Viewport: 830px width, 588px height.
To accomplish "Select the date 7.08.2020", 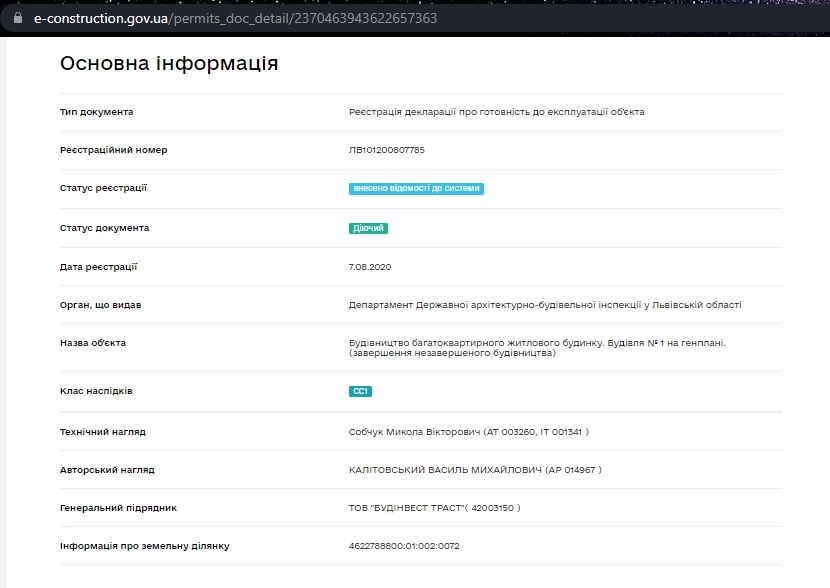I will [369, 267].
